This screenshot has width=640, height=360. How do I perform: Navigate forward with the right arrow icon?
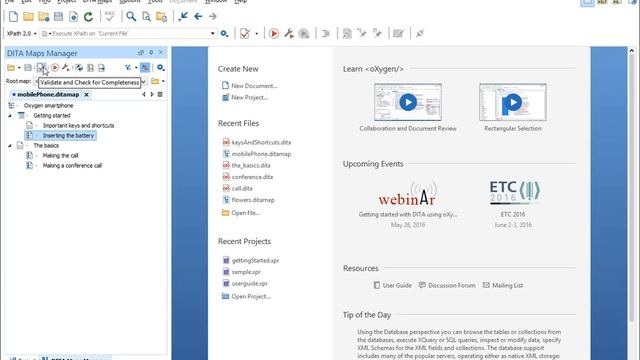[x=213, y=16]
